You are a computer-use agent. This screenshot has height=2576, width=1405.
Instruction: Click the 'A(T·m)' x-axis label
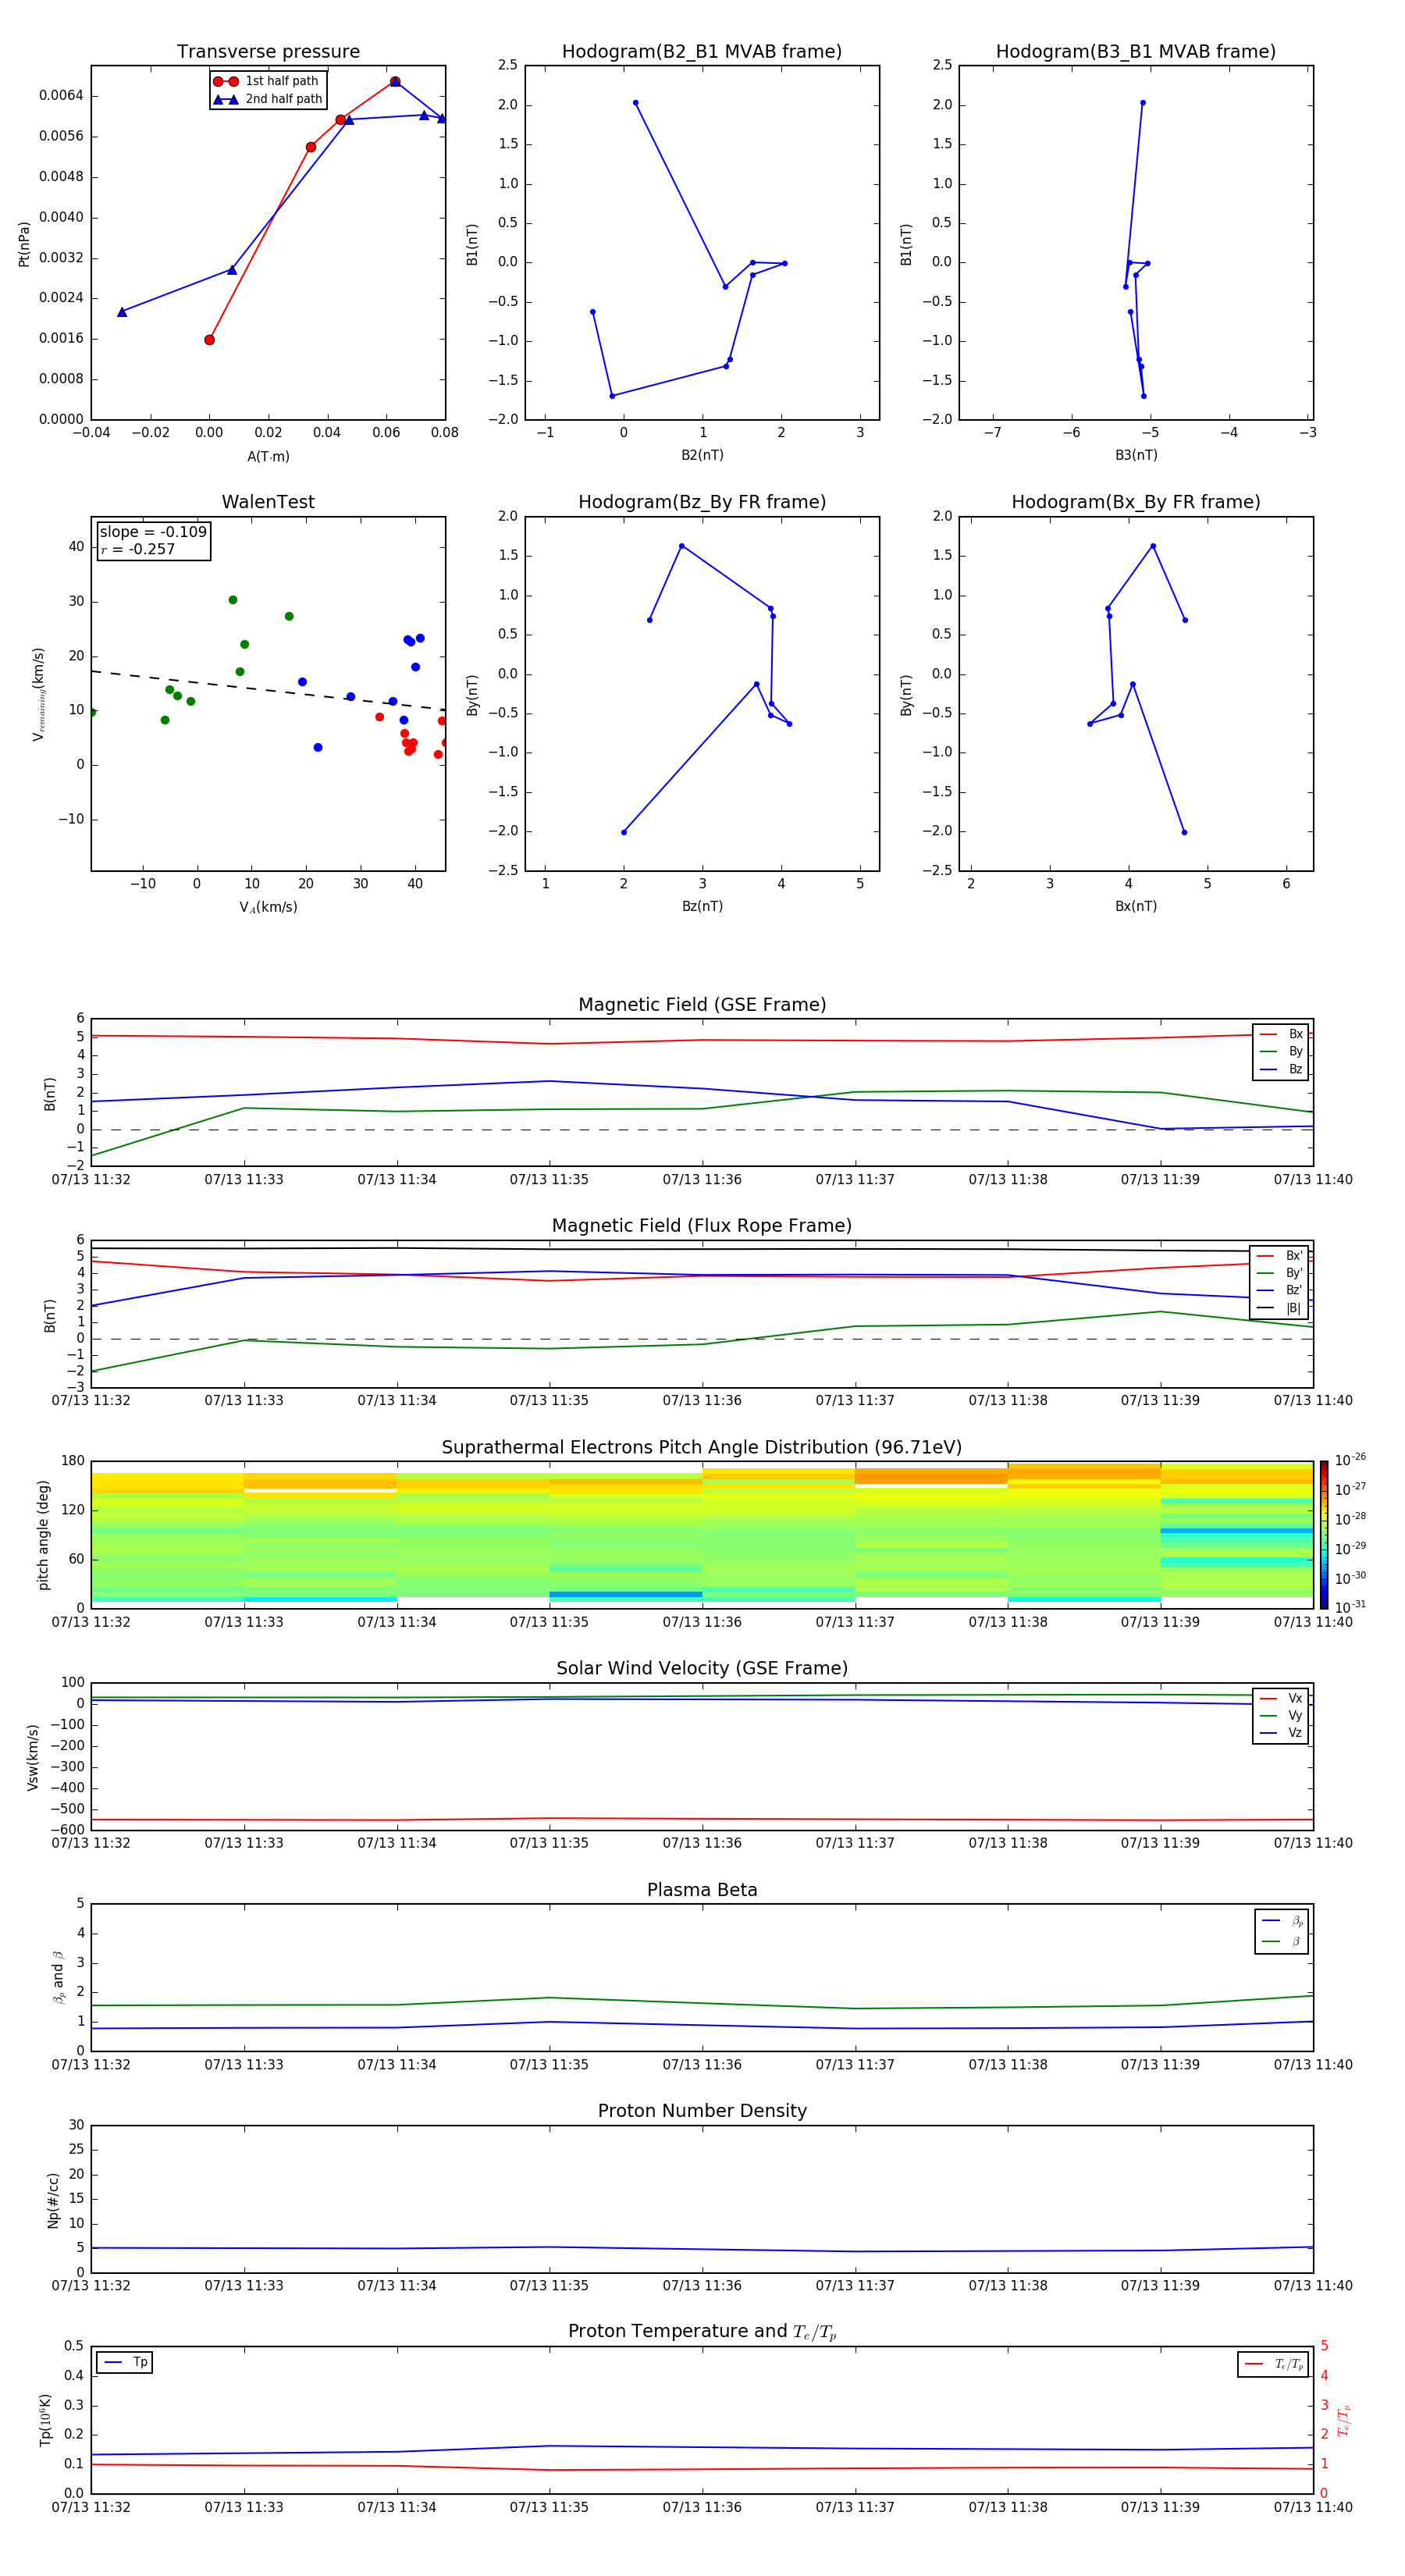click(268, 457)
